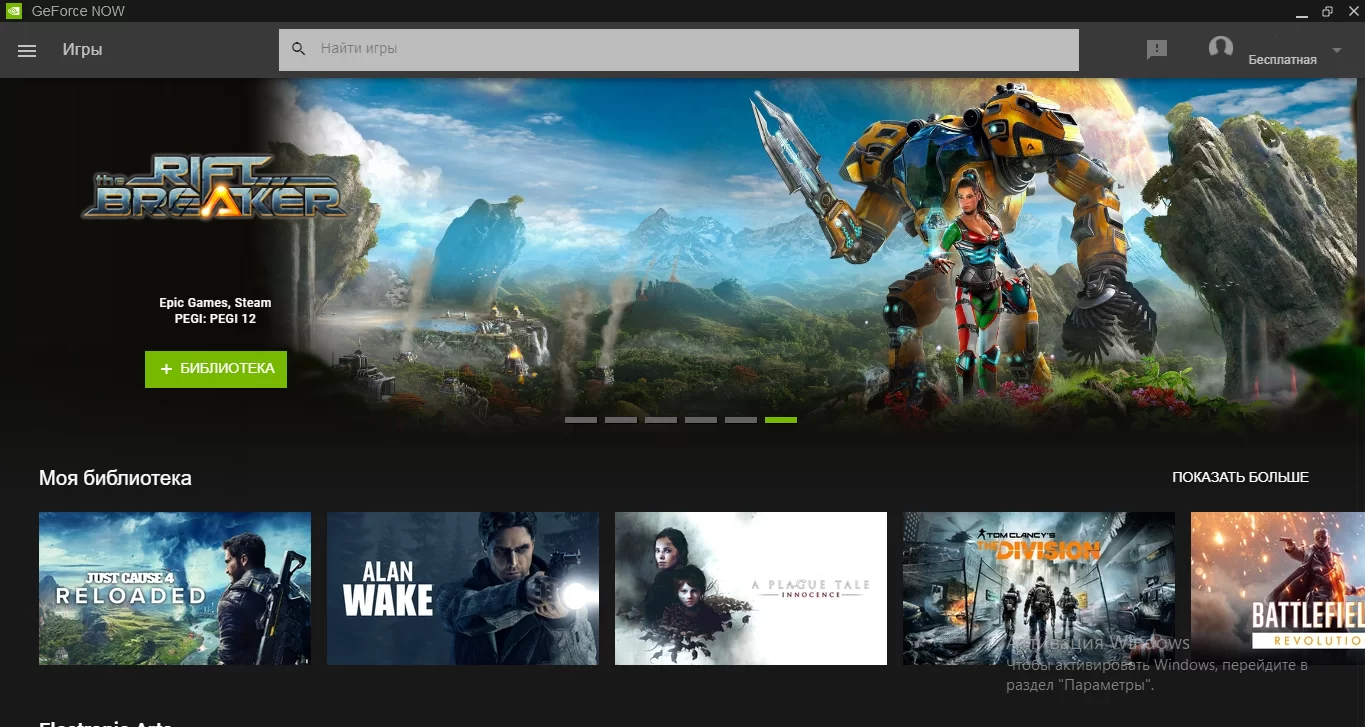
Task: Restore down the GeForce NOW window
Action: tap(1327, 11)
